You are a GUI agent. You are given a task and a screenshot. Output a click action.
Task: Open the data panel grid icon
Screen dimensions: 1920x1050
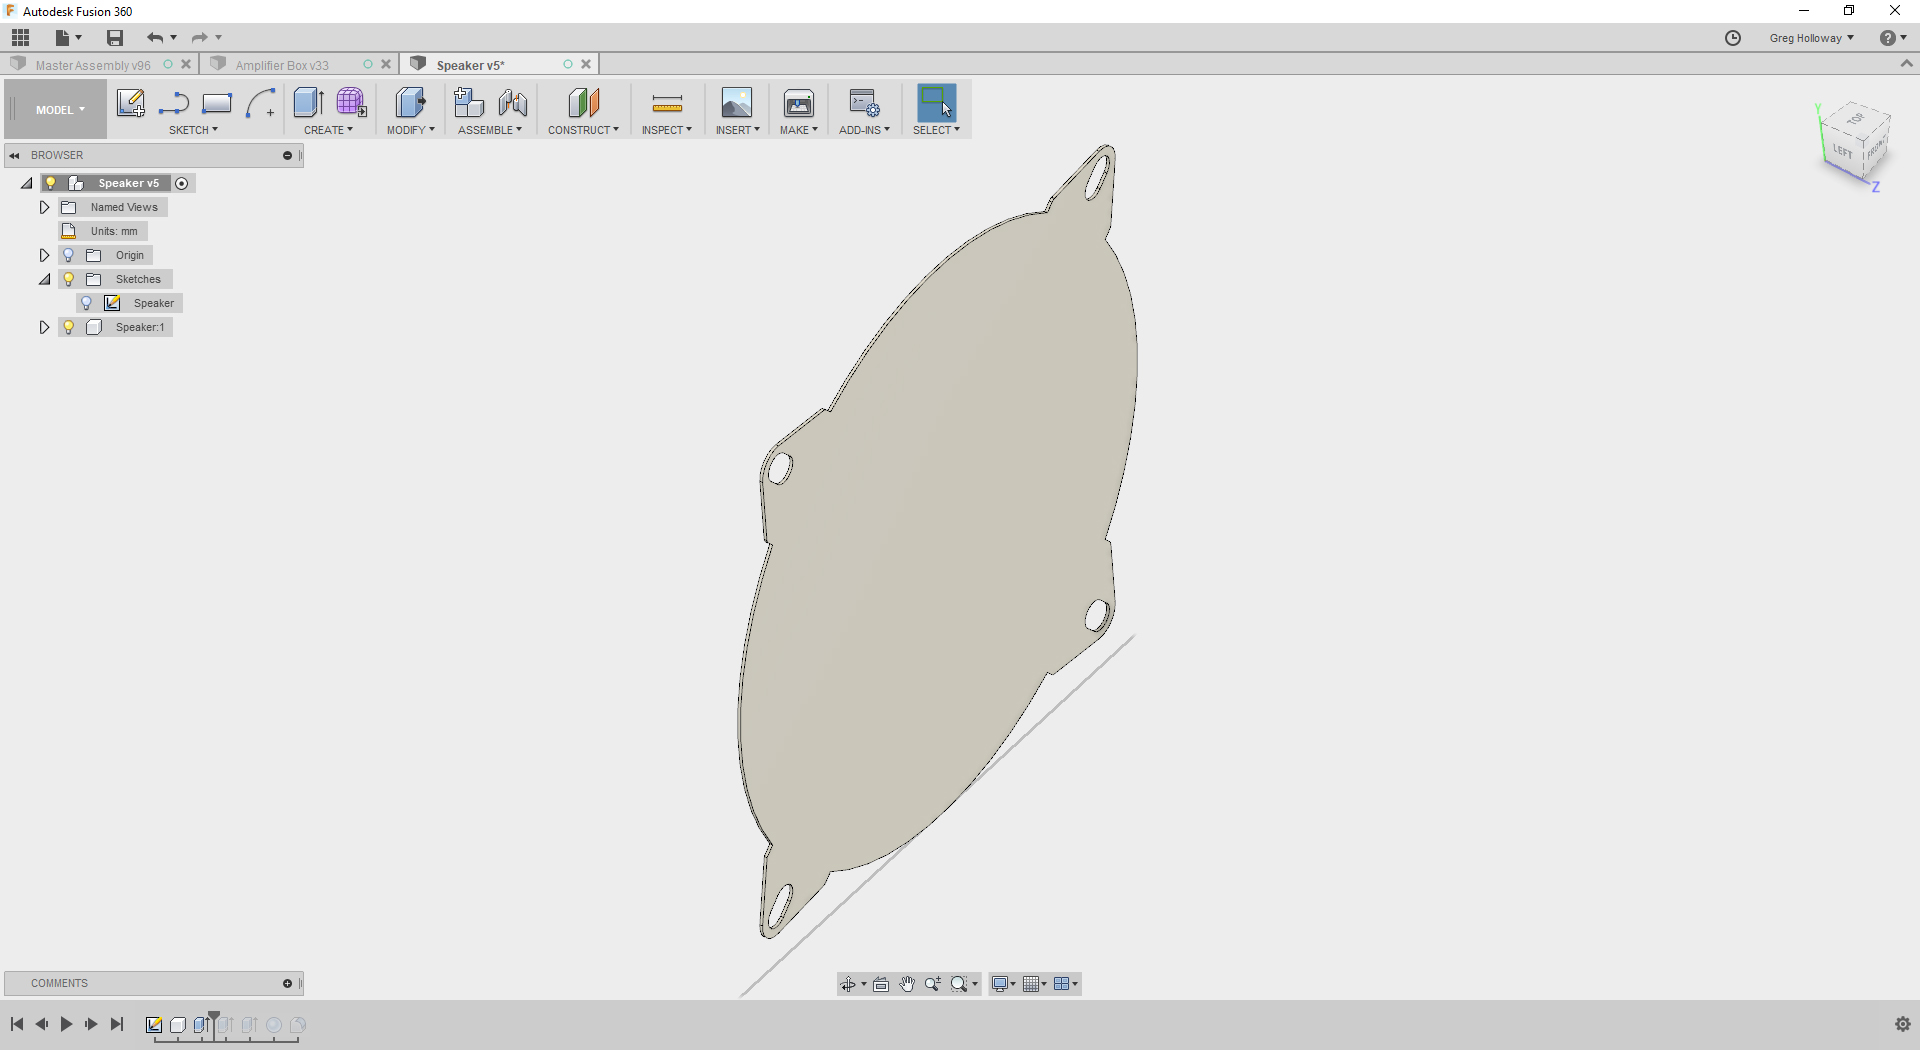pos(21,38)
